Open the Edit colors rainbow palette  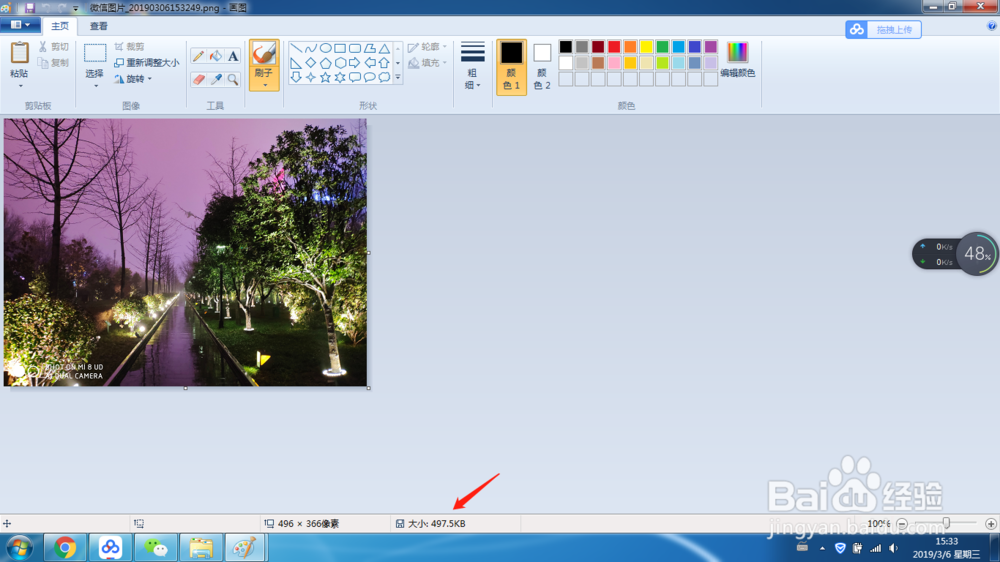(737, 59)
